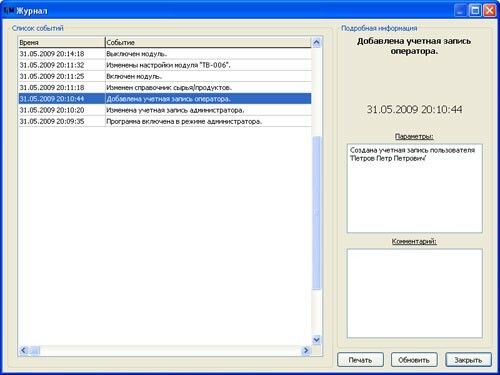Select row 'Программа включена в режиме администратора.'
Image resolution: width=500 pixels, height=375 pixels.
click(x=165, y=121)
